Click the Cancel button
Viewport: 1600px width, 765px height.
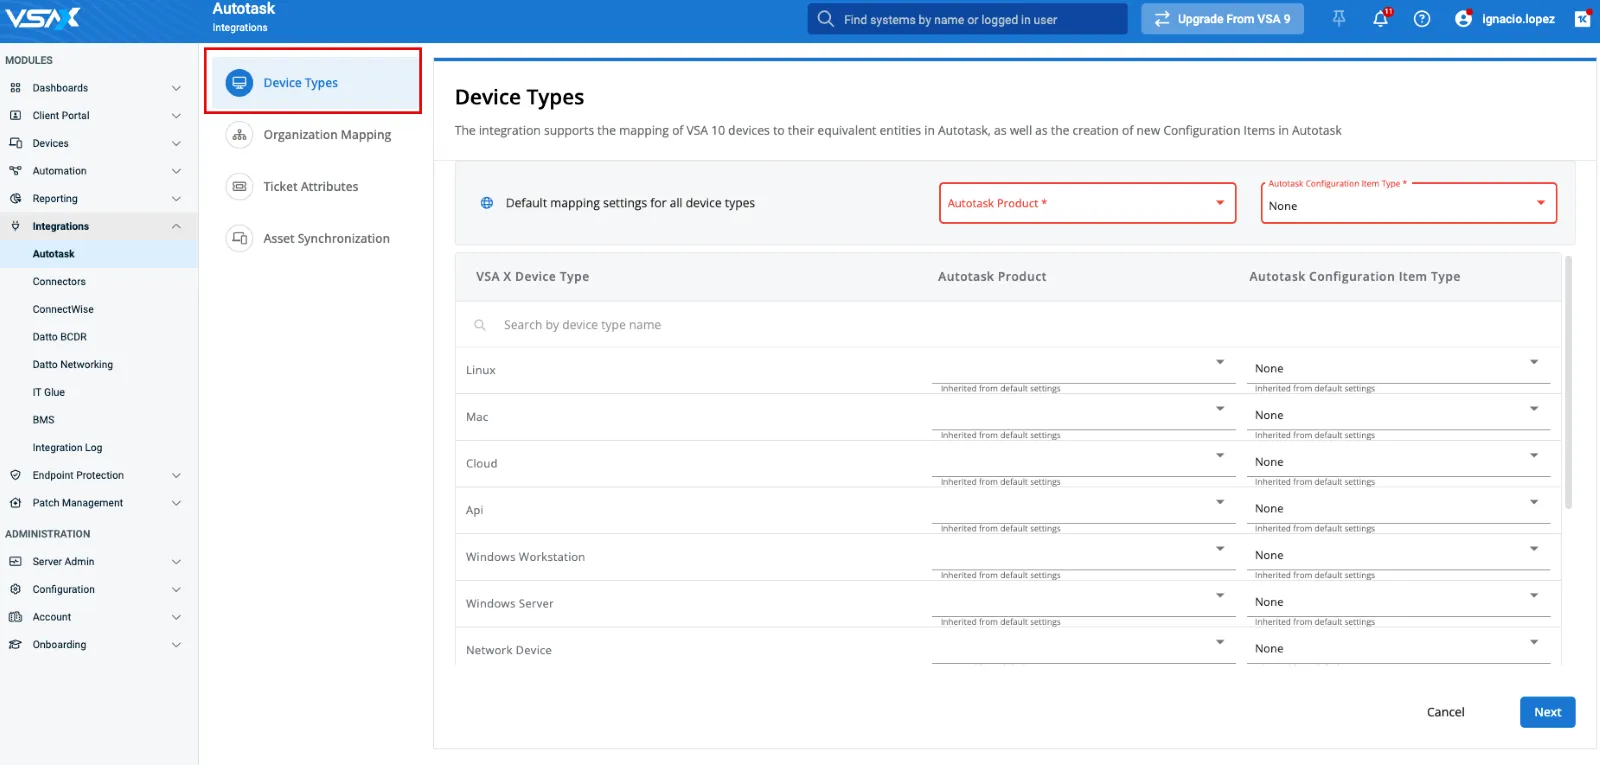(1445, 712)
